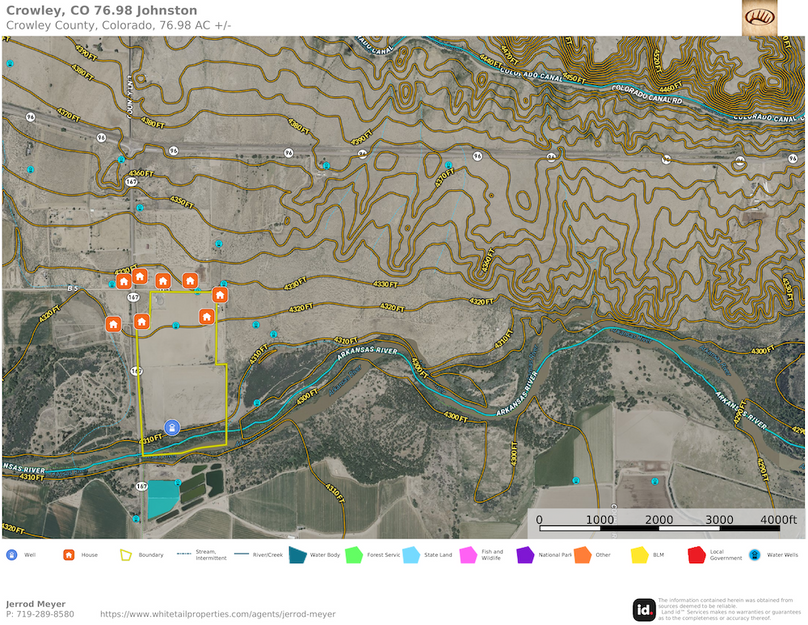Click the turquoise water body south of the boundary
Screen dimensions: 808x625
pyautogui.click(x=162, y=500)
